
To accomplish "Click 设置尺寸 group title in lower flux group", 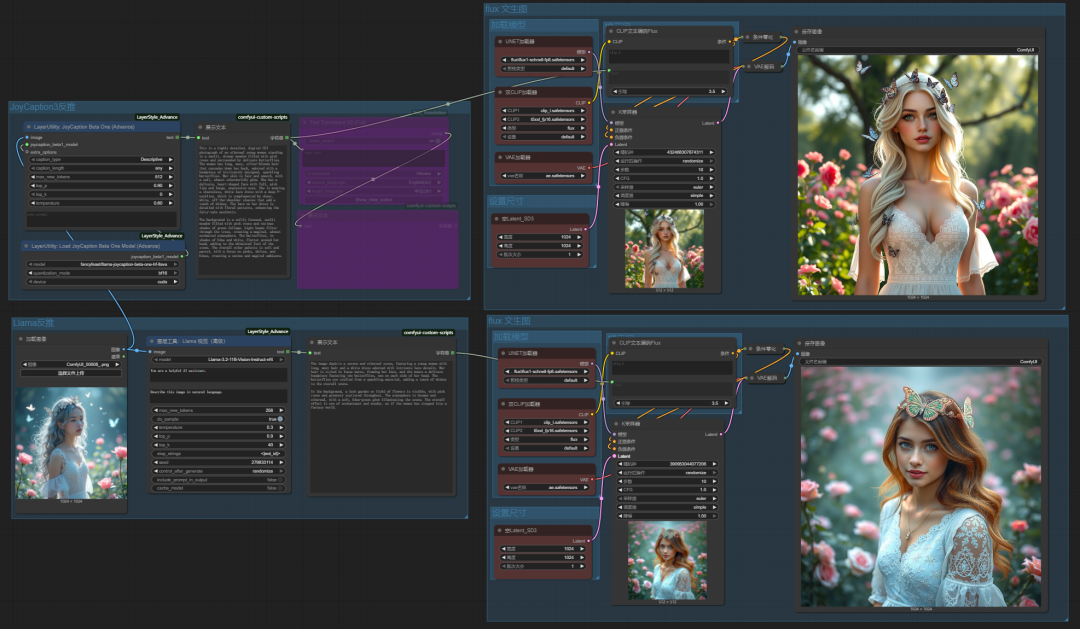I will tap(509, 513).
